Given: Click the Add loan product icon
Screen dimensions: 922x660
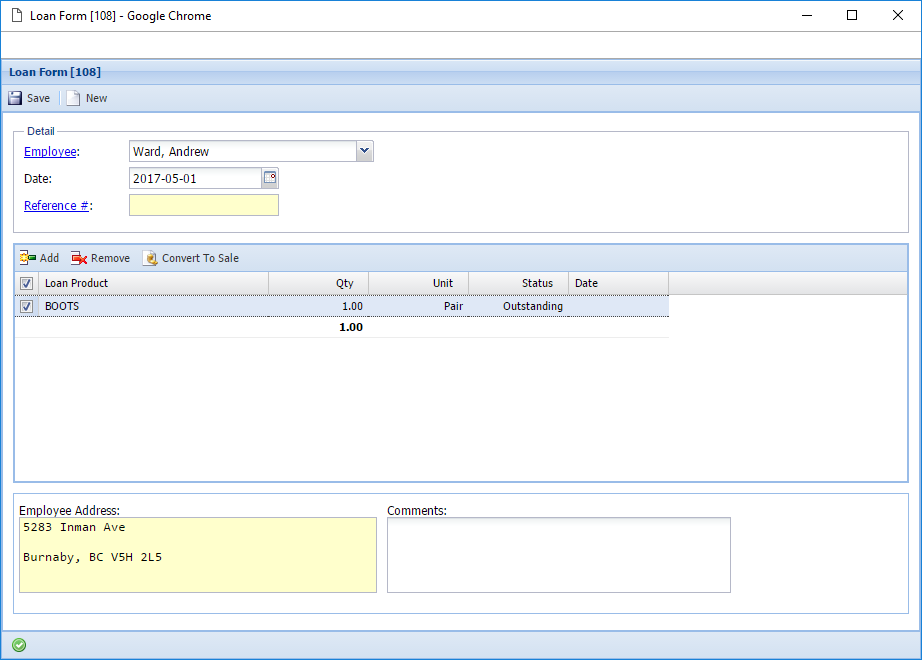Looking at the screenshot, I should pyautogui.click(x=28, y=258).
